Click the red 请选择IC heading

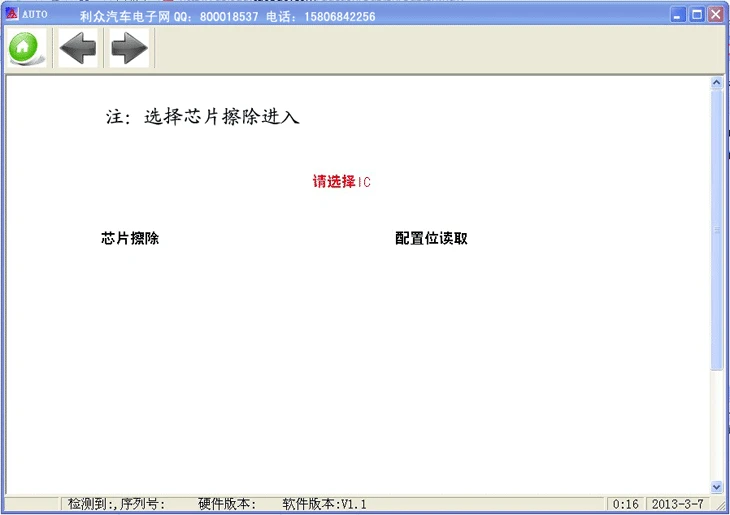pos(341,181)
